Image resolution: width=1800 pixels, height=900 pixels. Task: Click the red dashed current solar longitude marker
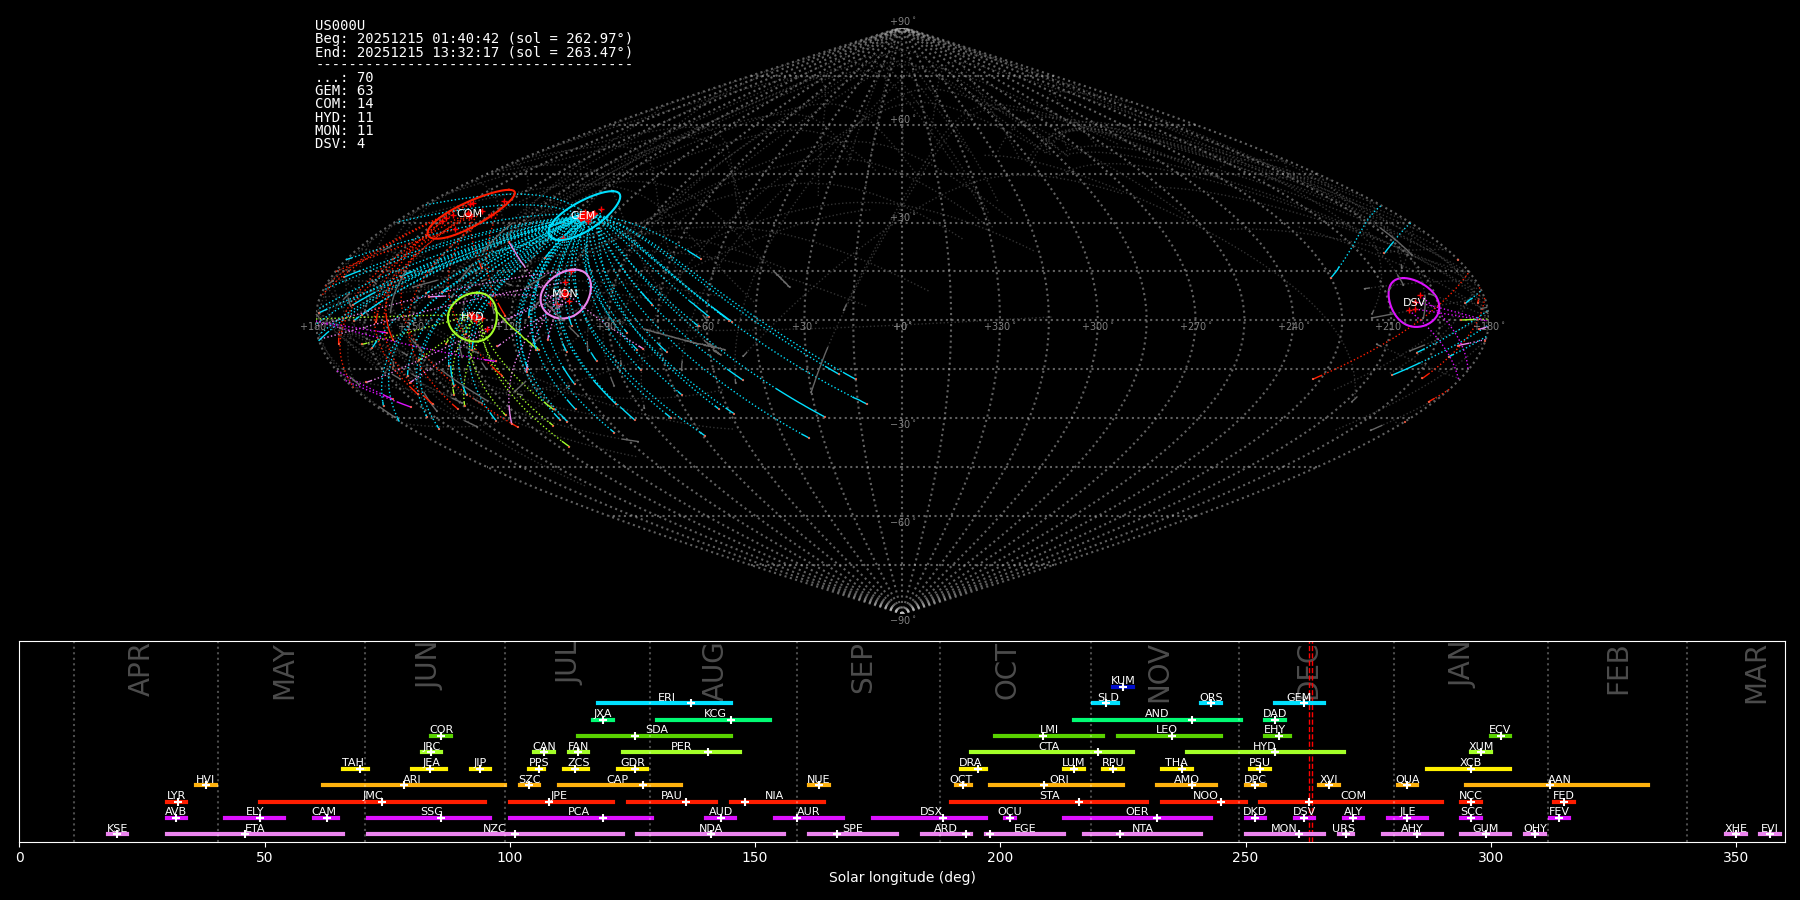click(x=1311, y=741)
